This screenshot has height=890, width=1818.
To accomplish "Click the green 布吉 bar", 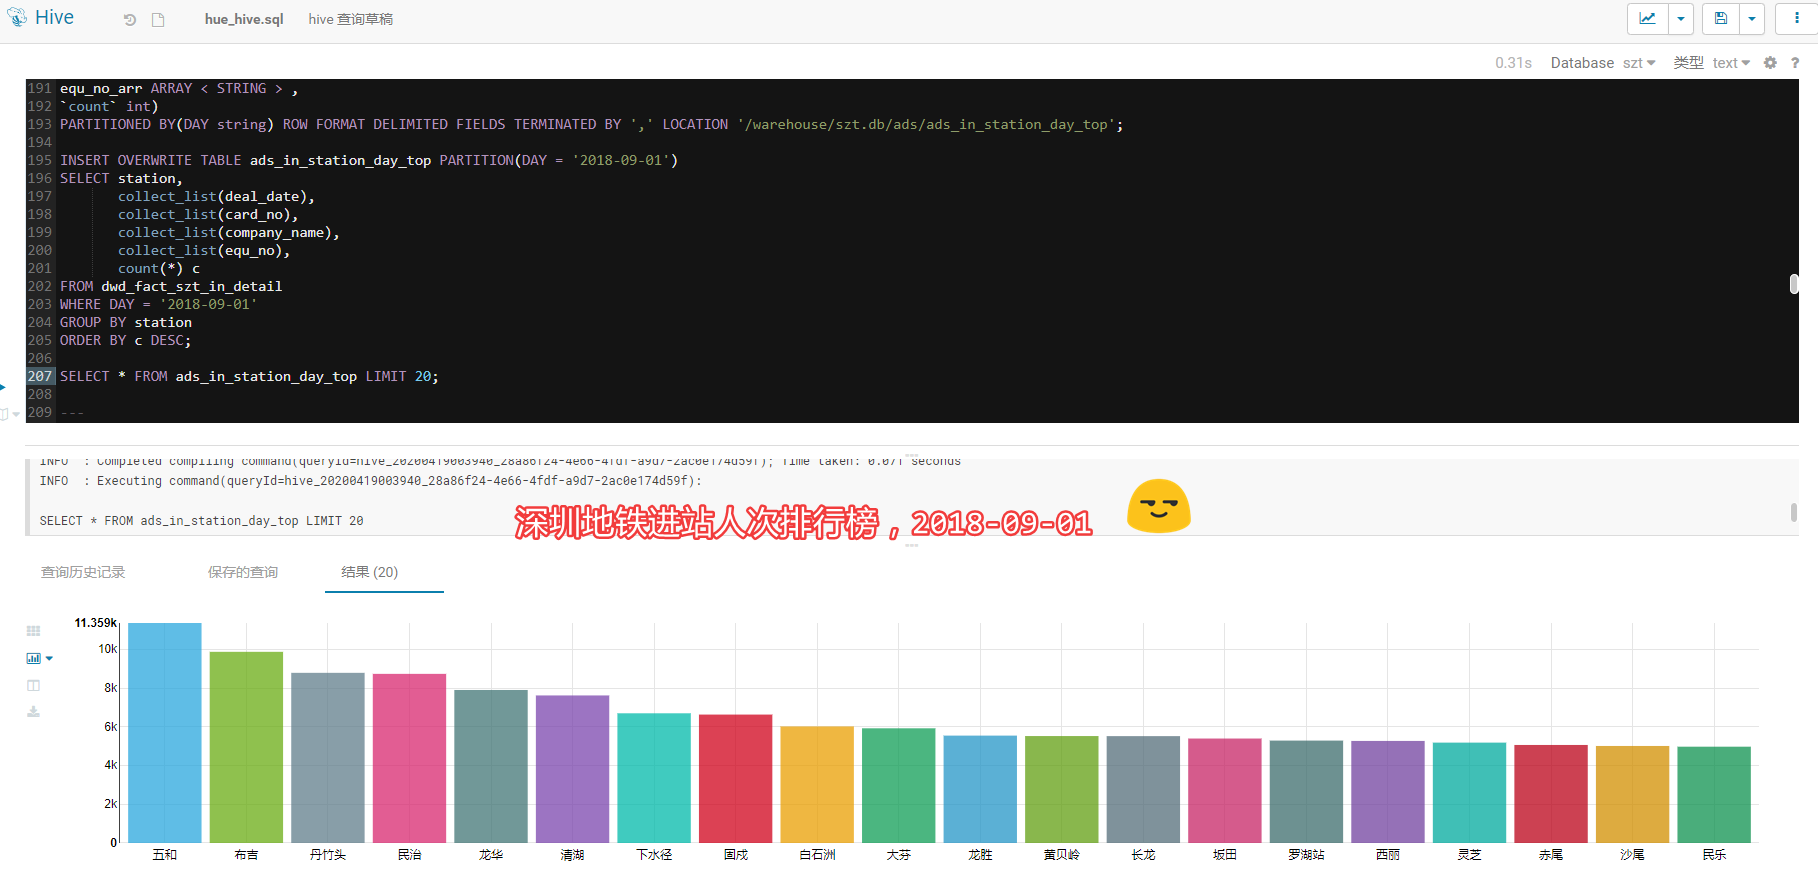I will coord(246,747).
